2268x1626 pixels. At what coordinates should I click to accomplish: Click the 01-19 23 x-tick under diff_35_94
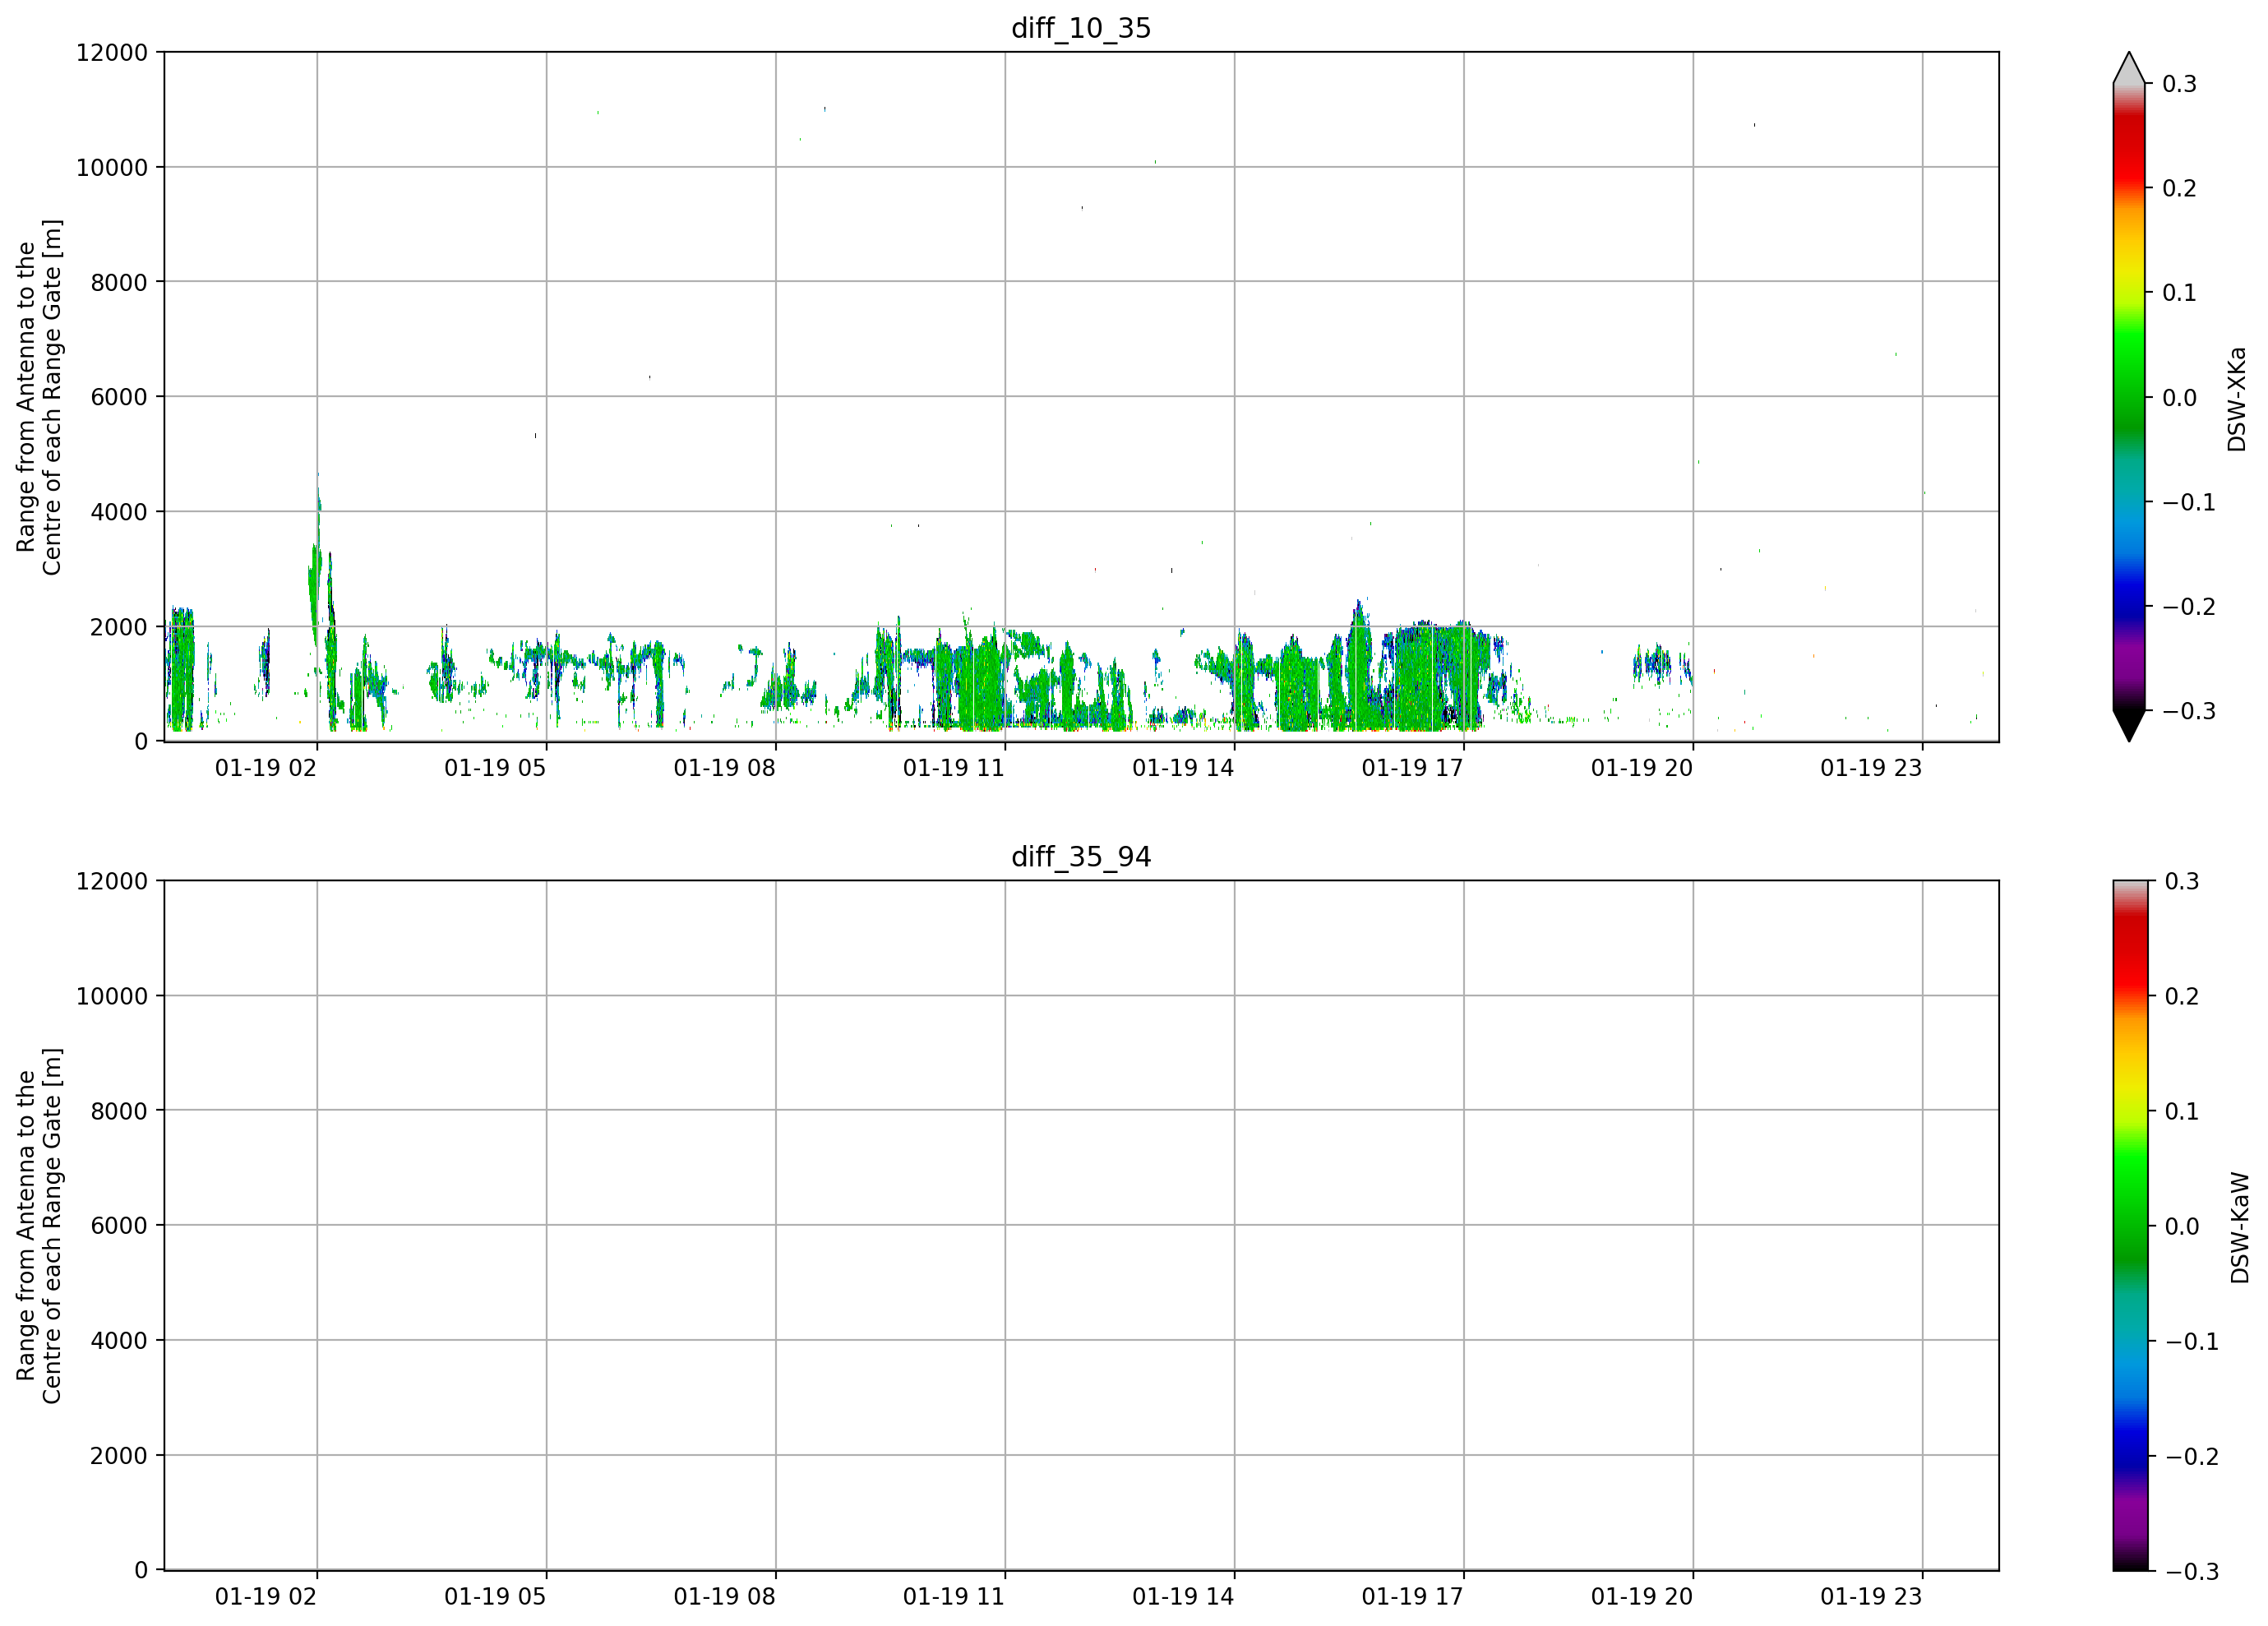(x=1871, y=1597)
